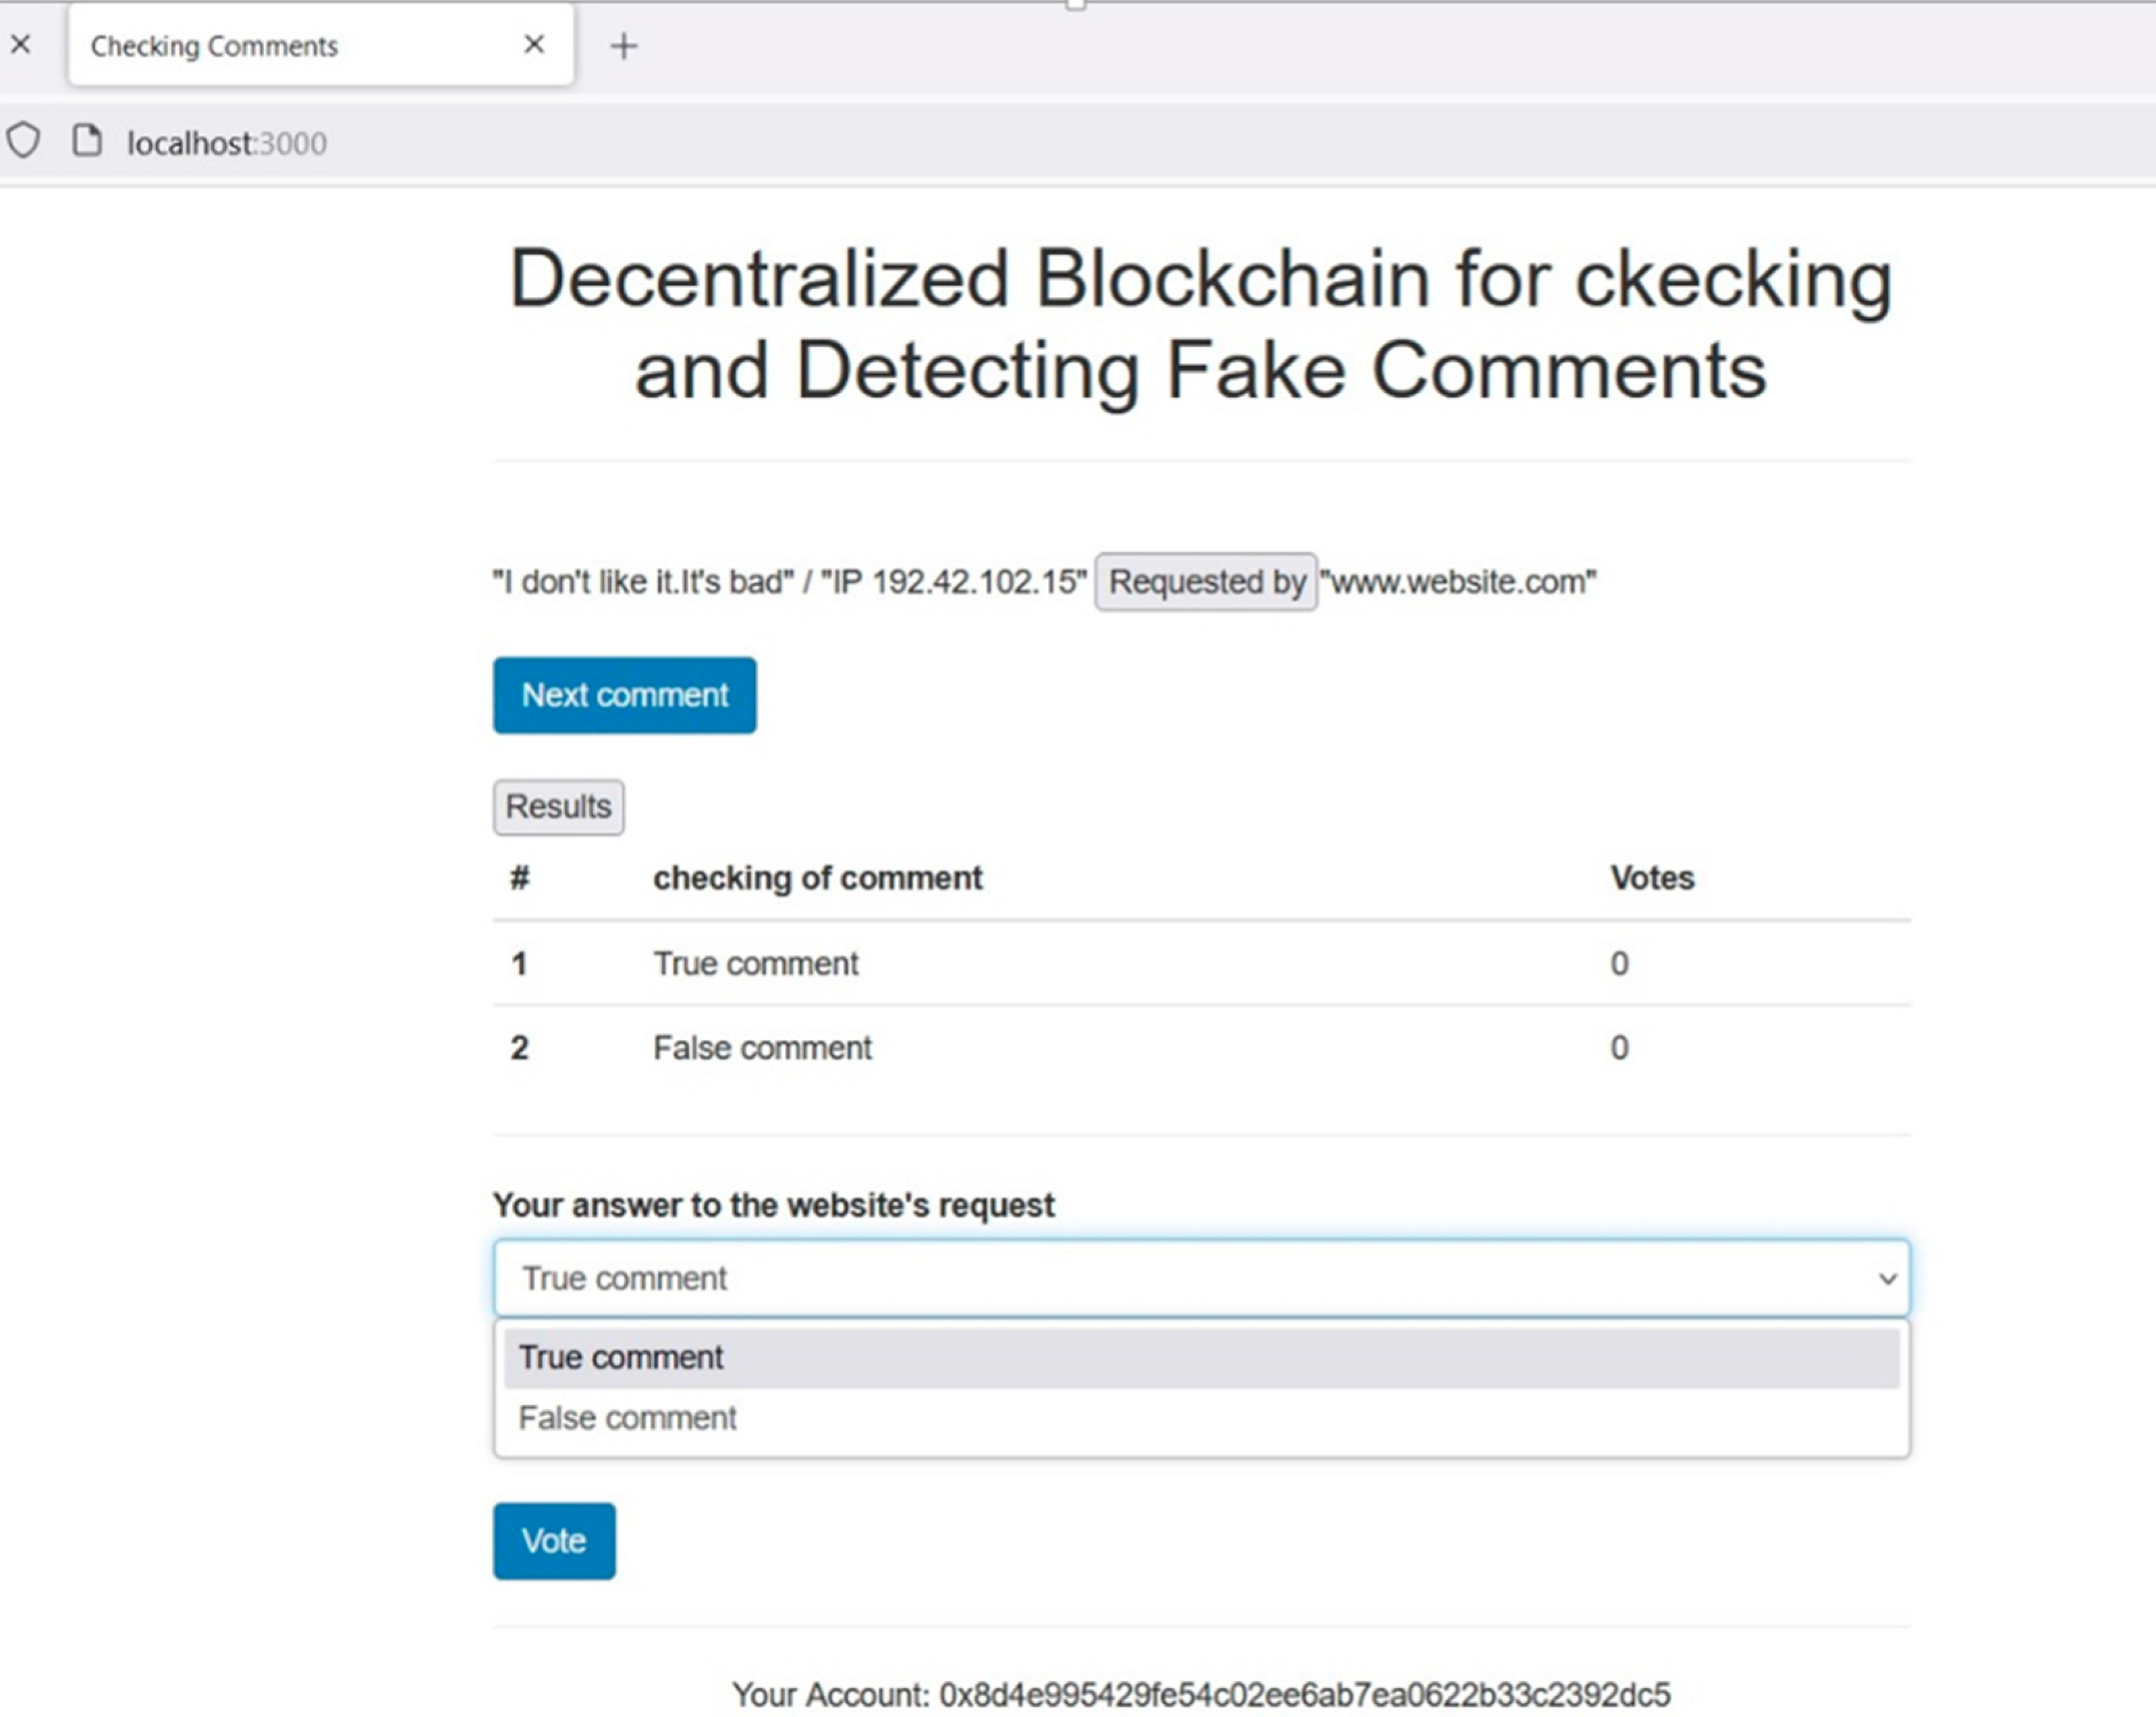Click the 'True comment' table row
Image resolution: width=2156 pixels, height=1717 pixels.
756,963
